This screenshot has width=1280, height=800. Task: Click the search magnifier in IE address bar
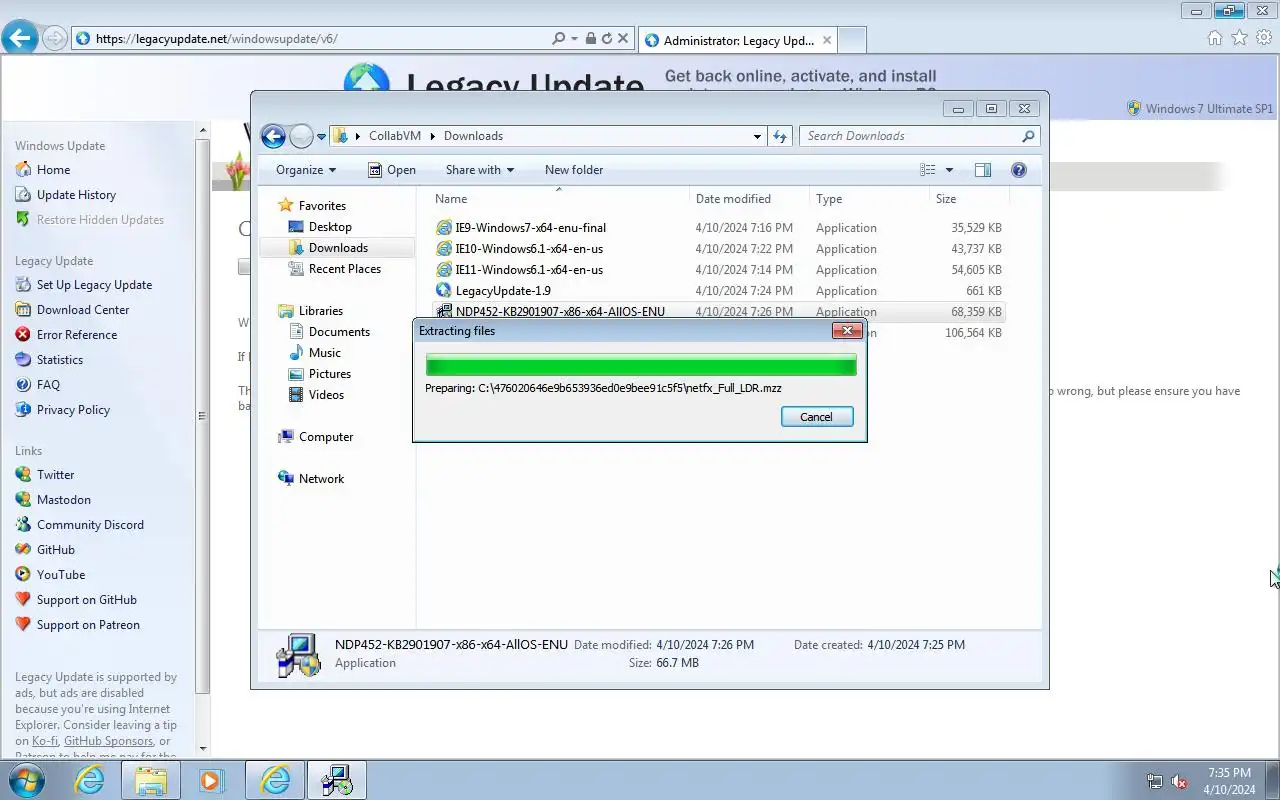pos(559,39)
